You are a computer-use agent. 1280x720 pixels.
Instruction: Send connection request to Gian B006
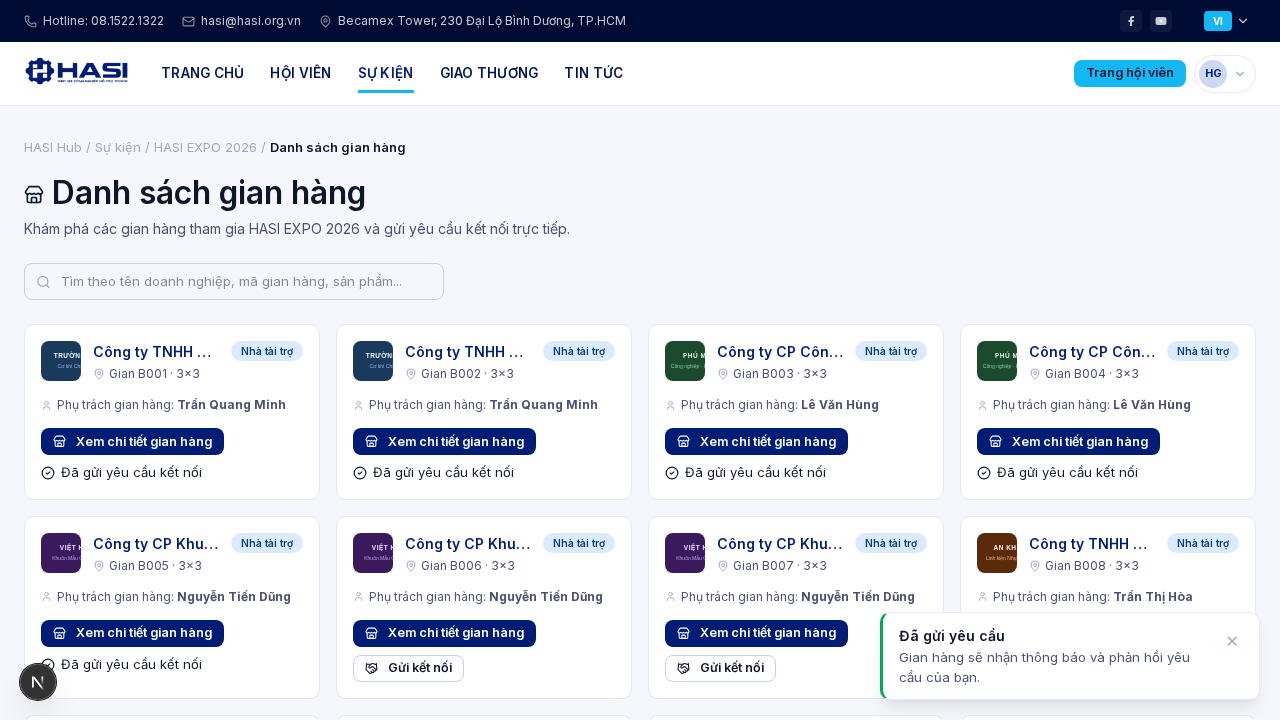(x=408, y=668)
